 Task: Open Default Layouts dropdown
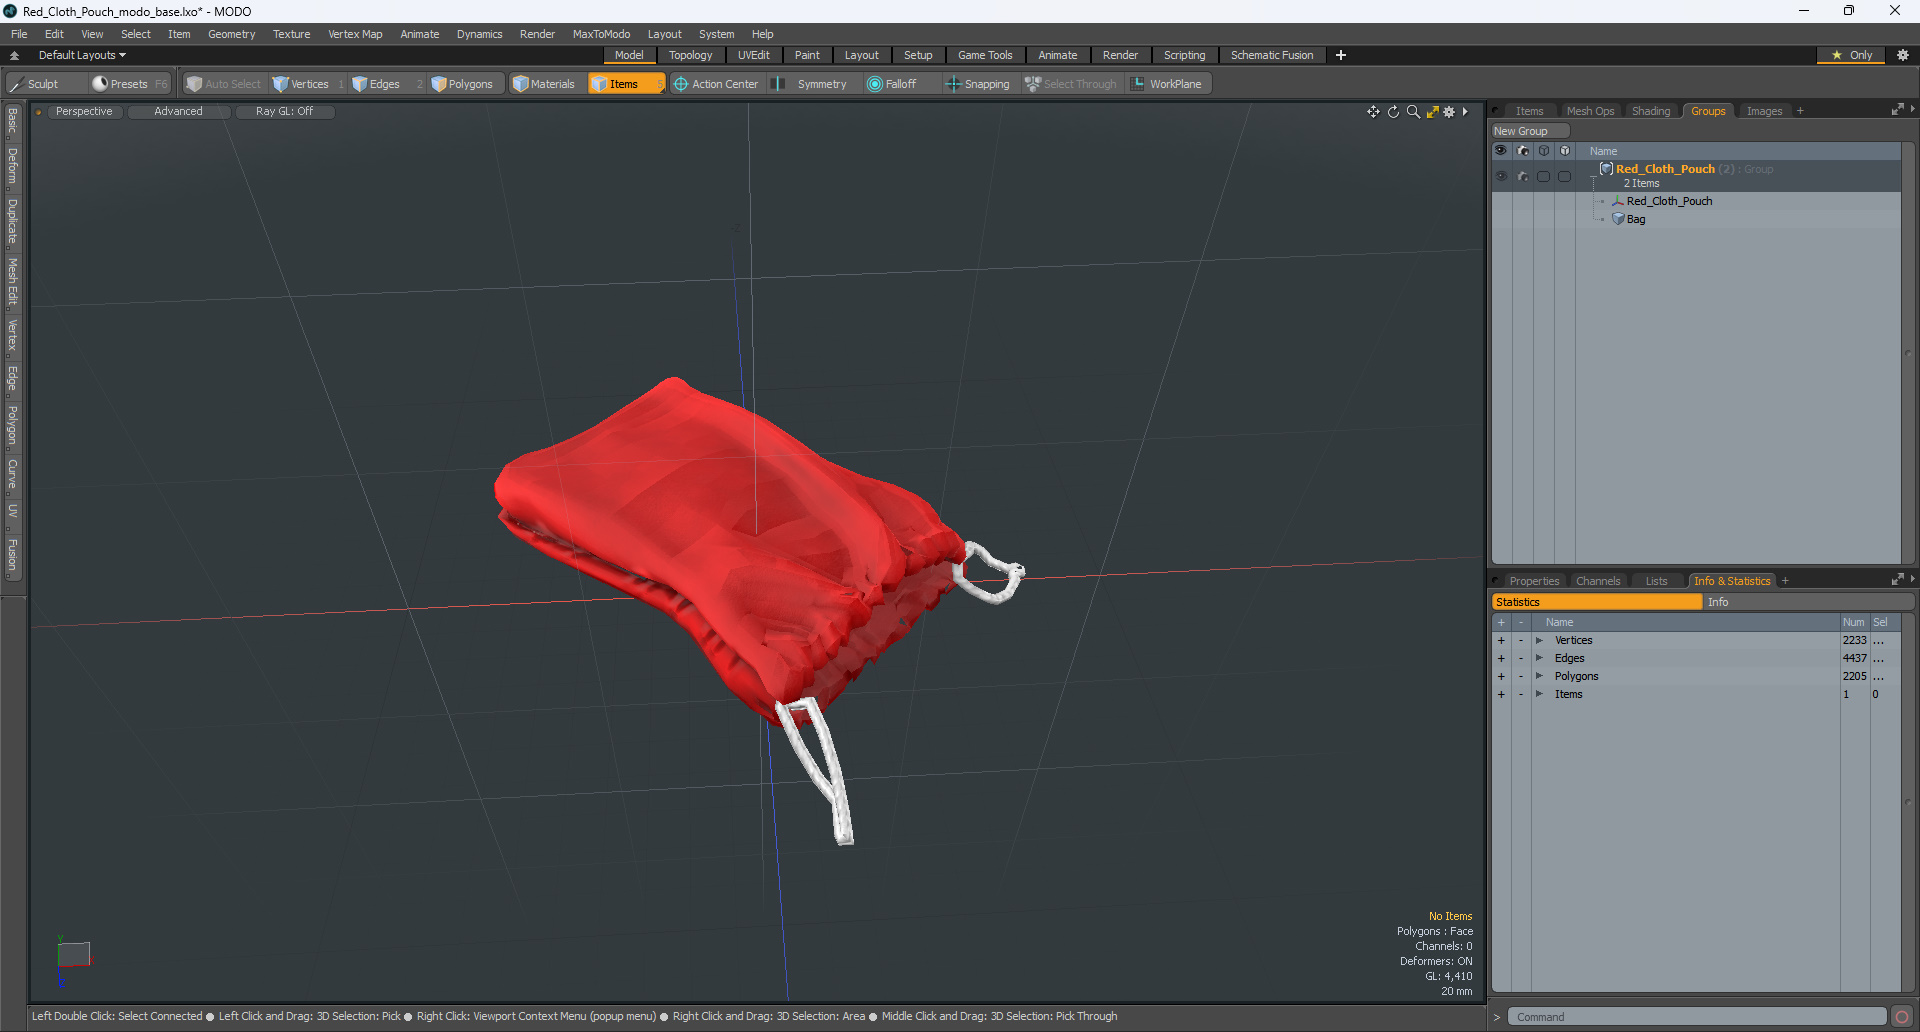[82, 55]
